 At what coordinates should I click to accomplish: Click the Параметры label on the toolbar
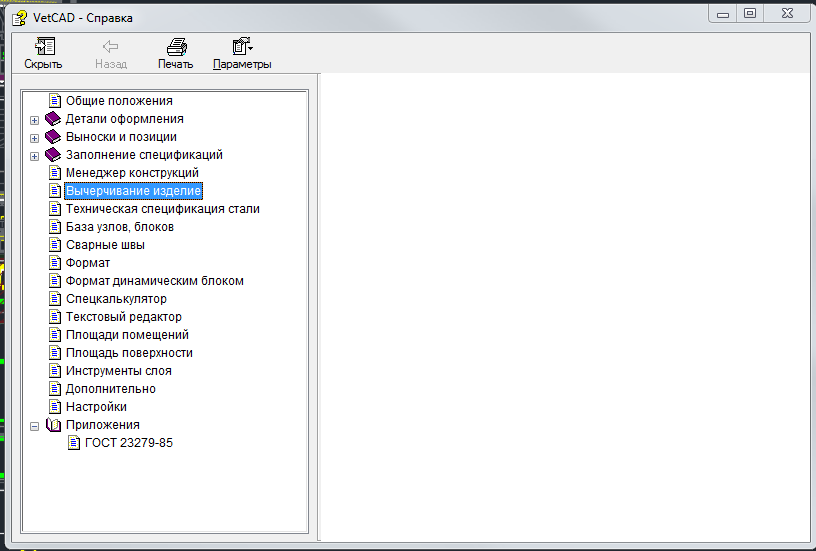[242, 64]
